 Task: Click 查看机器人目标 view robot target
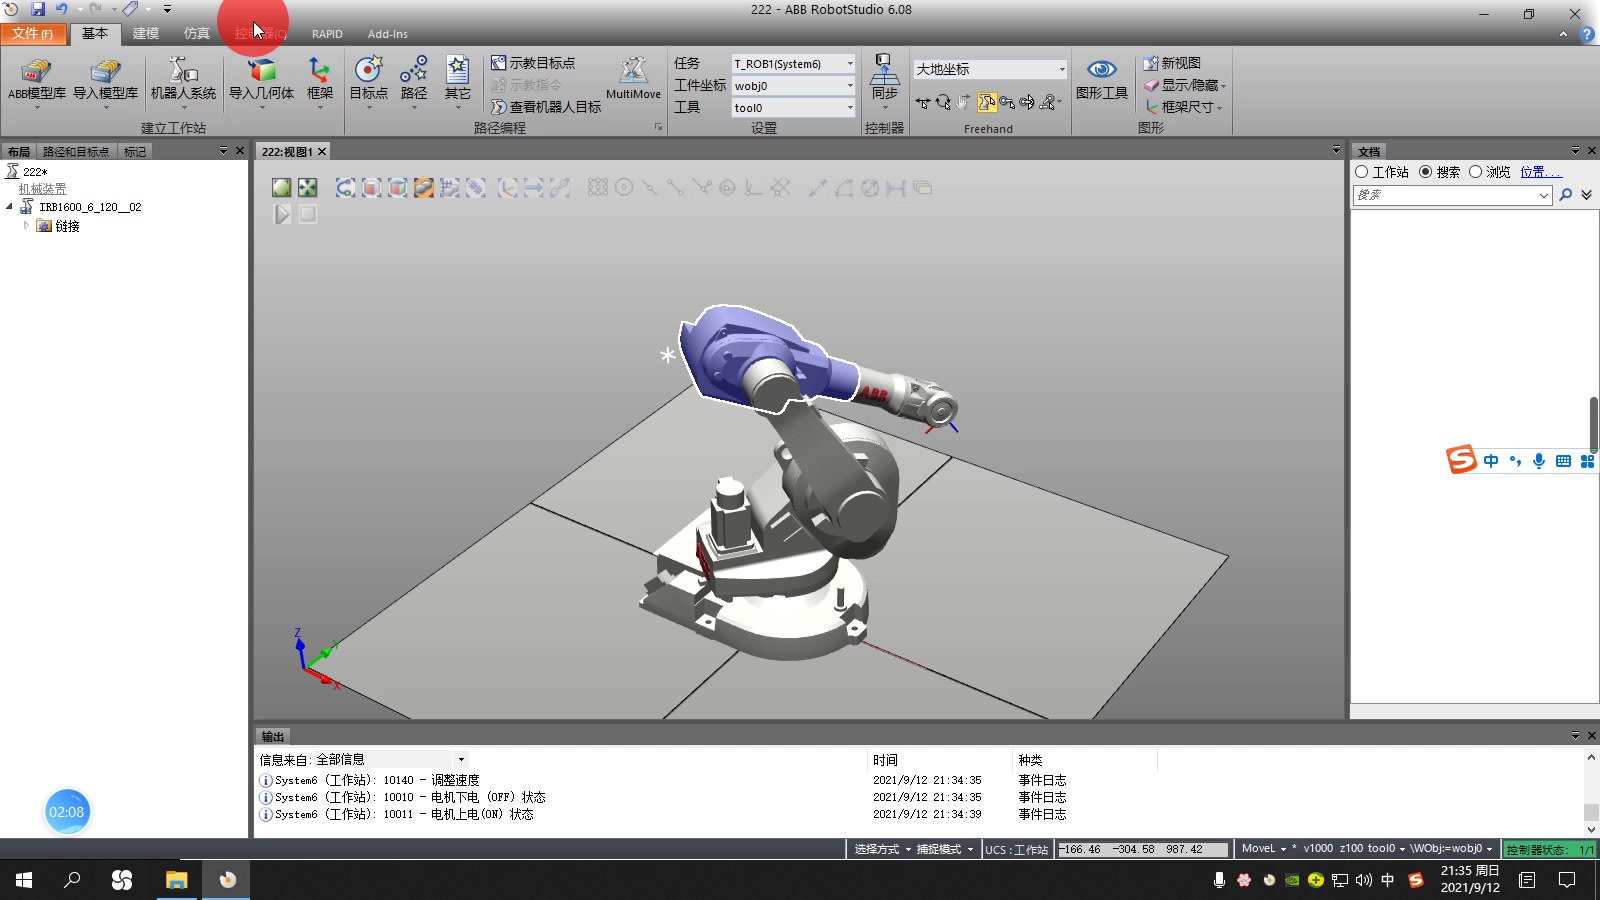click(x=546, y=107)
